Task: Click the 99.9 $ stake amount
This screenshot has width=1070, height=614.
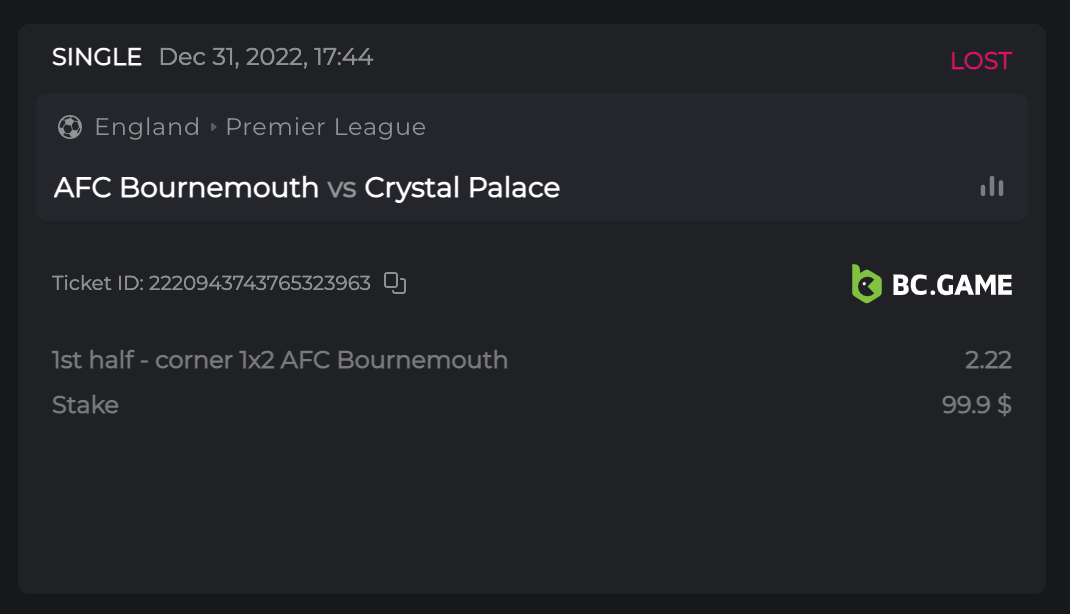Action: (976, 405)
